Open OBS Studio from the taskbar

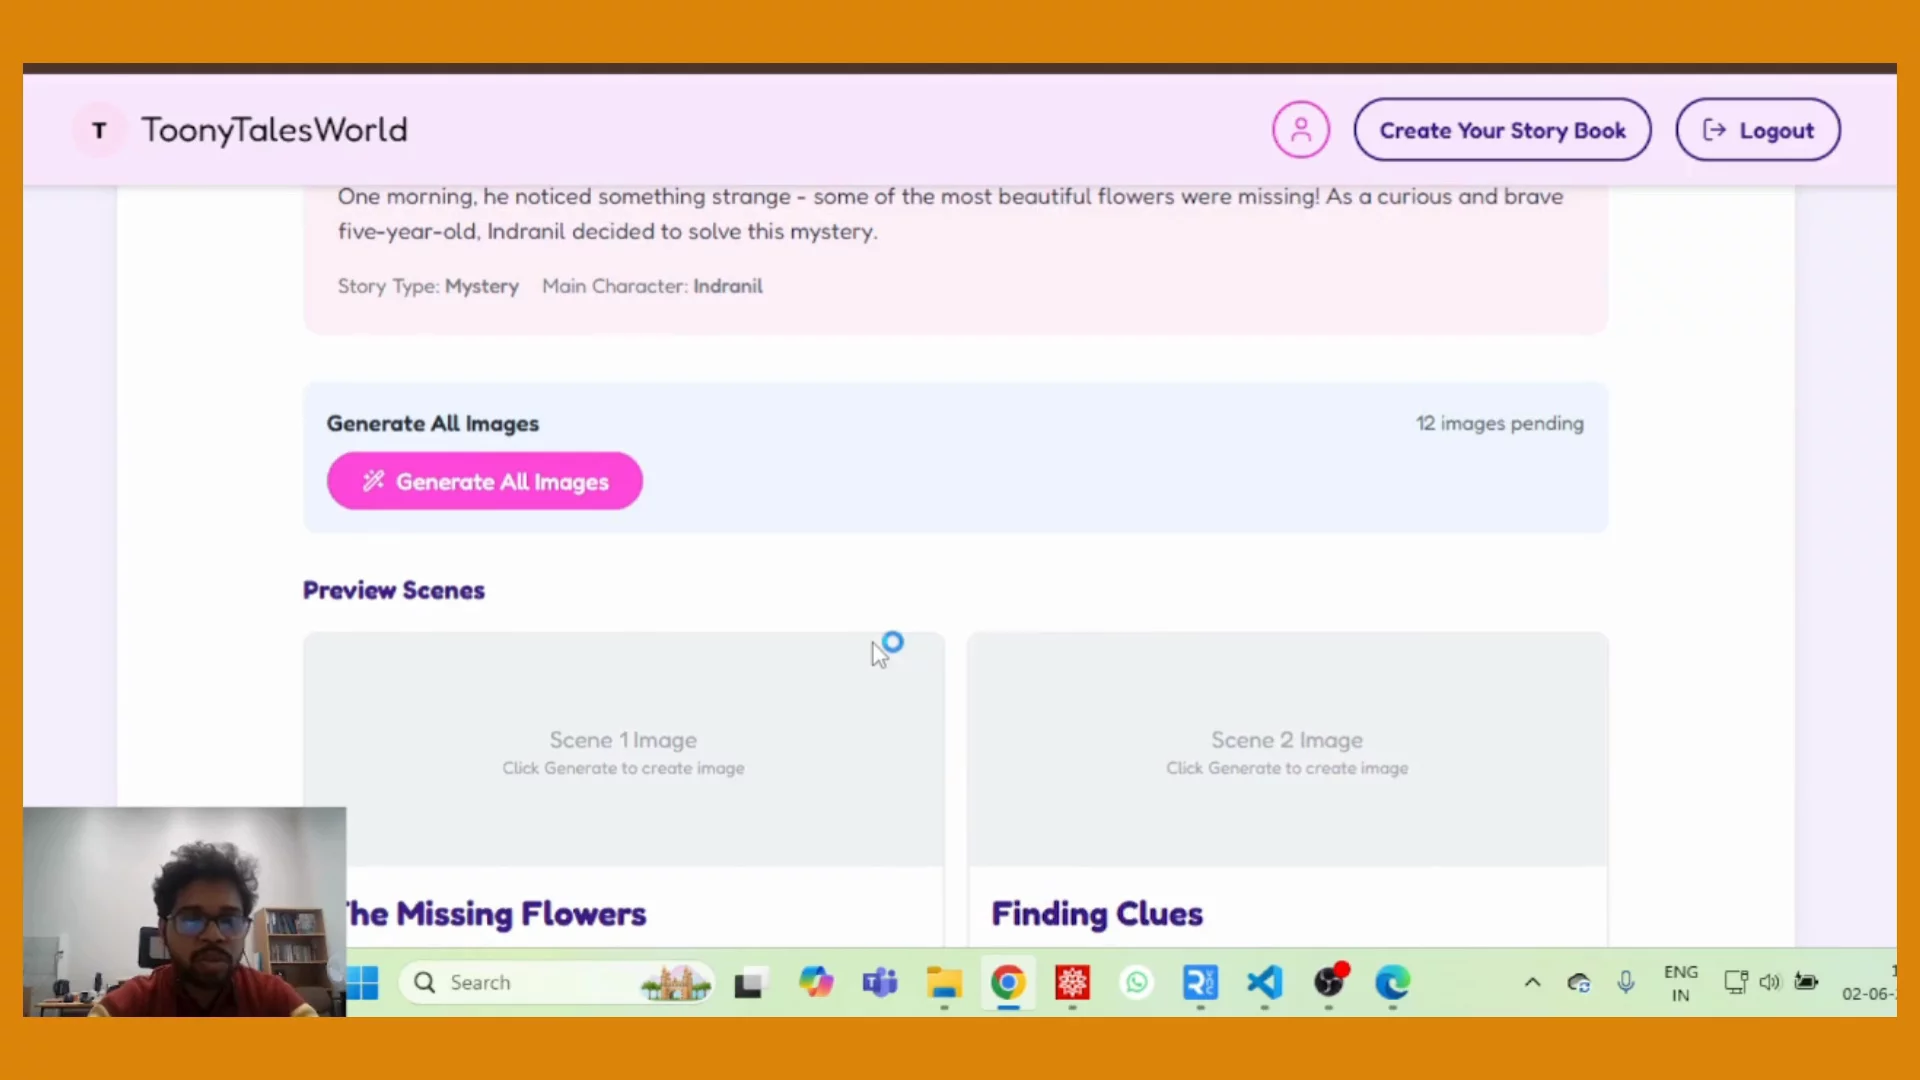pyautogui.click(x=1330, y=982)
